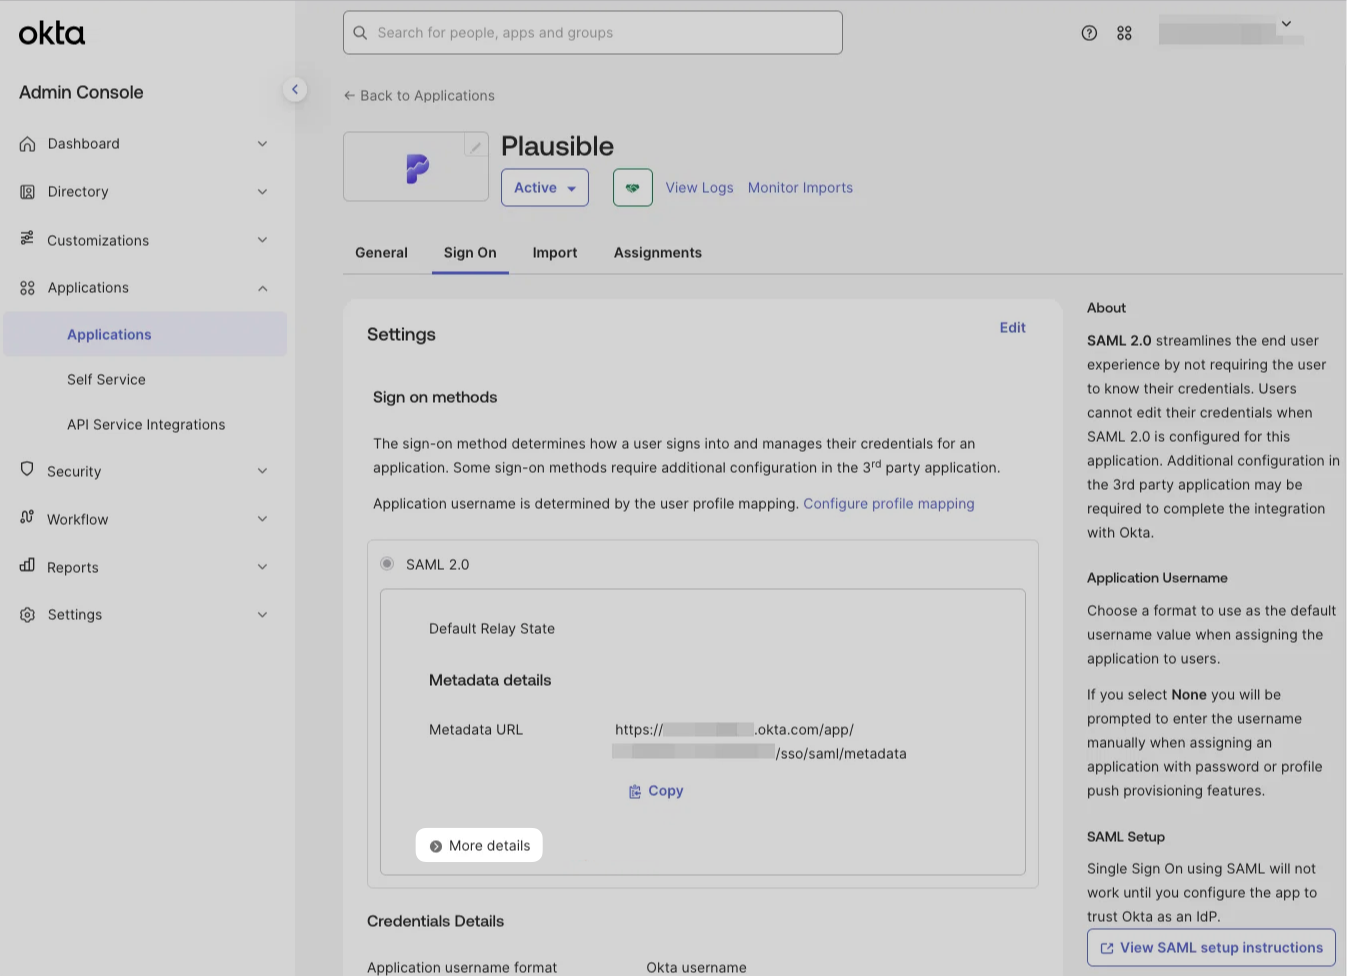Select API Service Integrations item
Screen dimensions: 1347x976
coord(145,425)
